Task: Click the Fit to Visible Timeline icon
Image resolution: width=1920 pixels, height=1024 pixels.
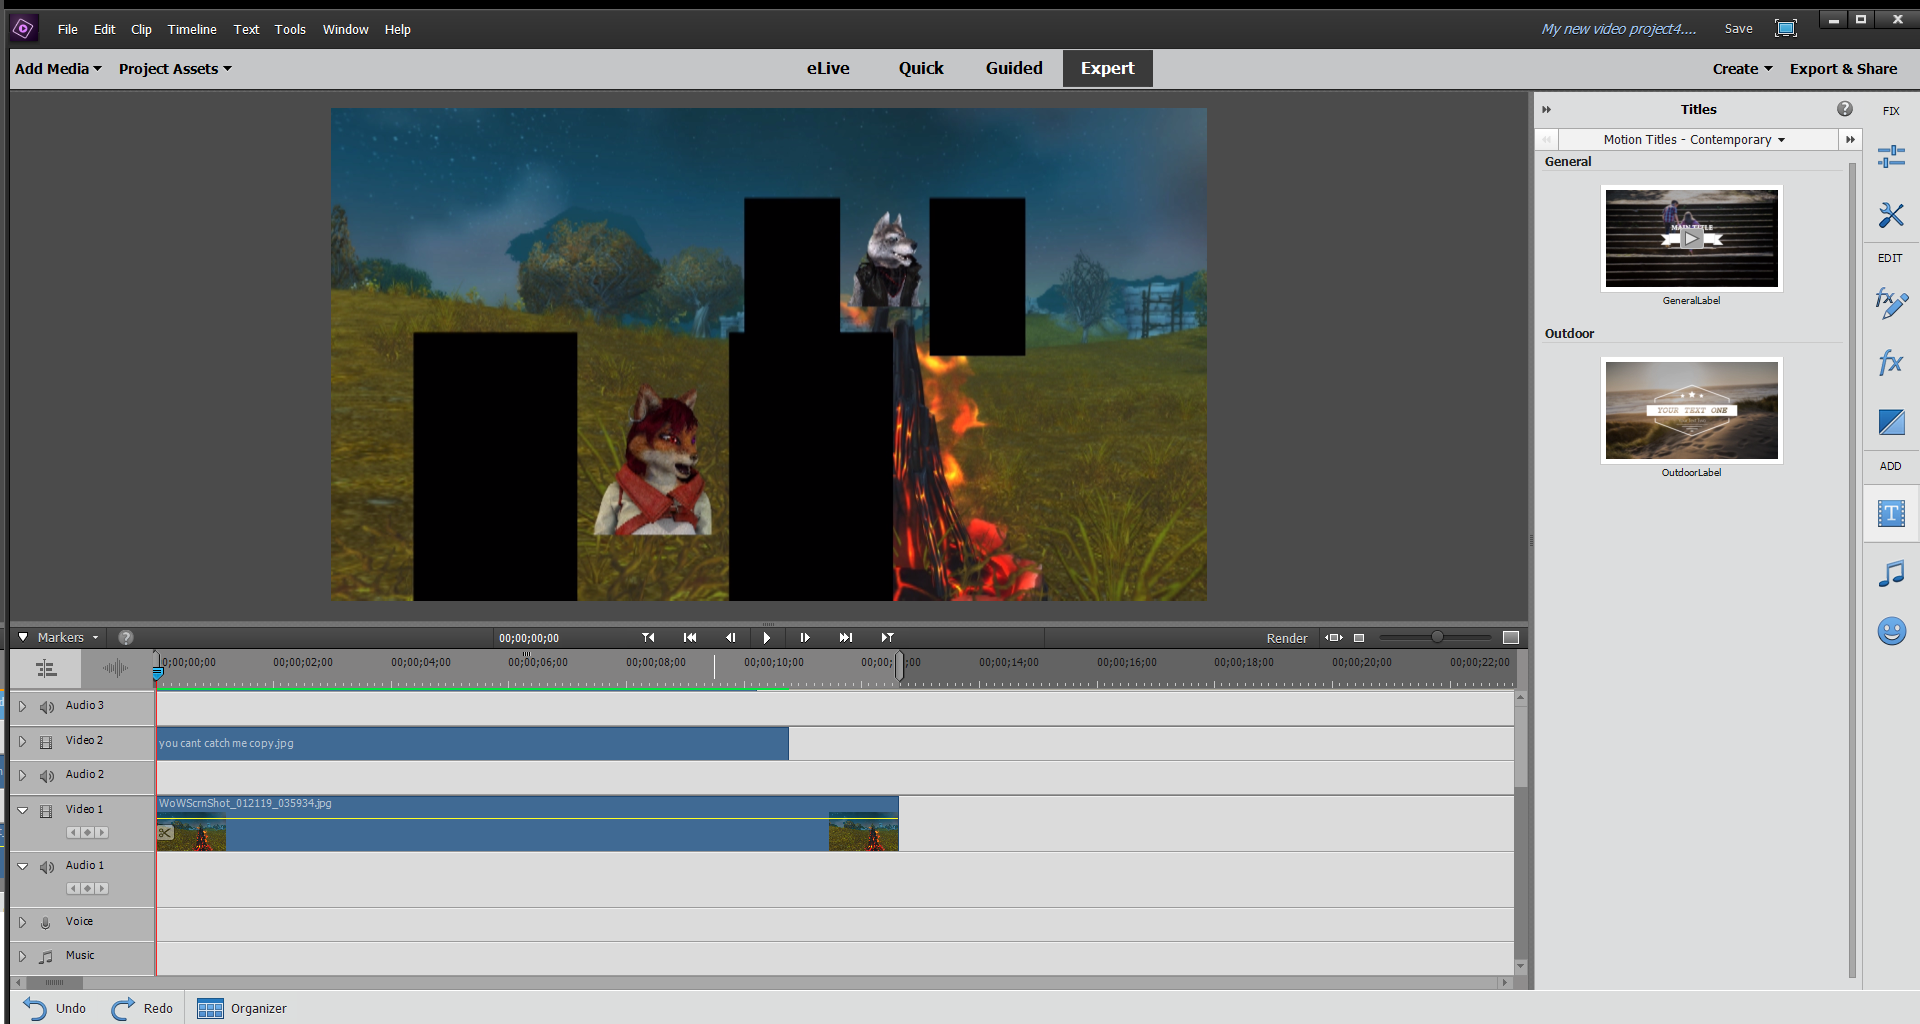Action: coord(1333,637)
